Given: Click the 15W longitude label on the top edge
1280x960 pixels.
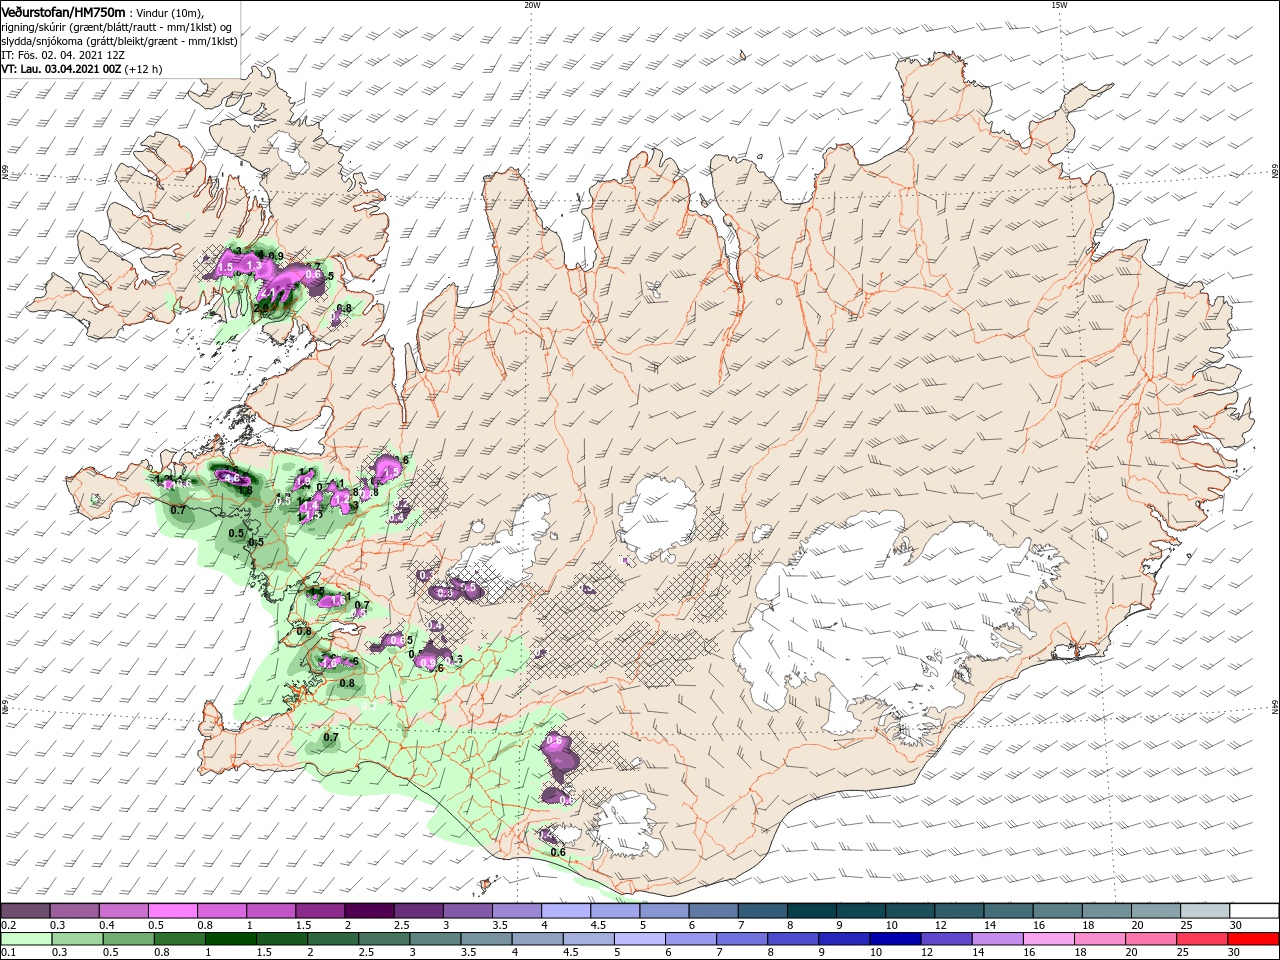Looking at the screenshot, I should tap(1059, 5).
